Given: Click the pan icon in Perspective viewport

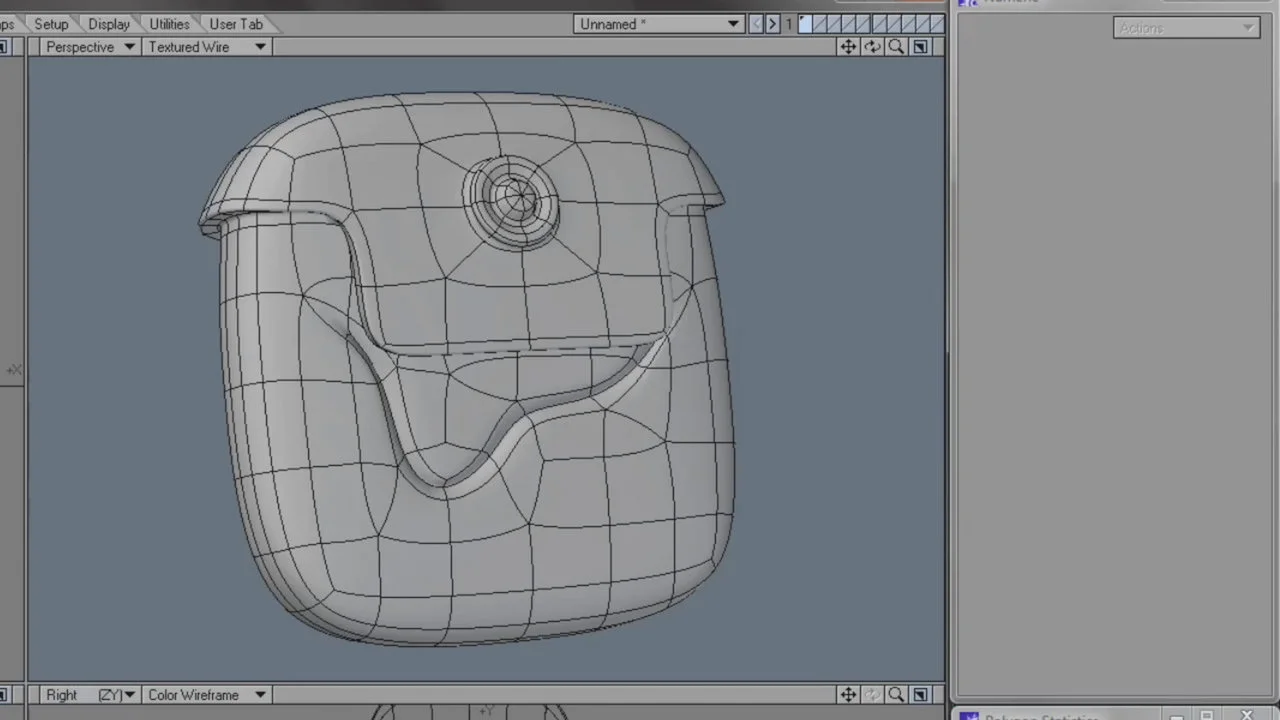Looking at the screenshot, I should tap(848, 47).
